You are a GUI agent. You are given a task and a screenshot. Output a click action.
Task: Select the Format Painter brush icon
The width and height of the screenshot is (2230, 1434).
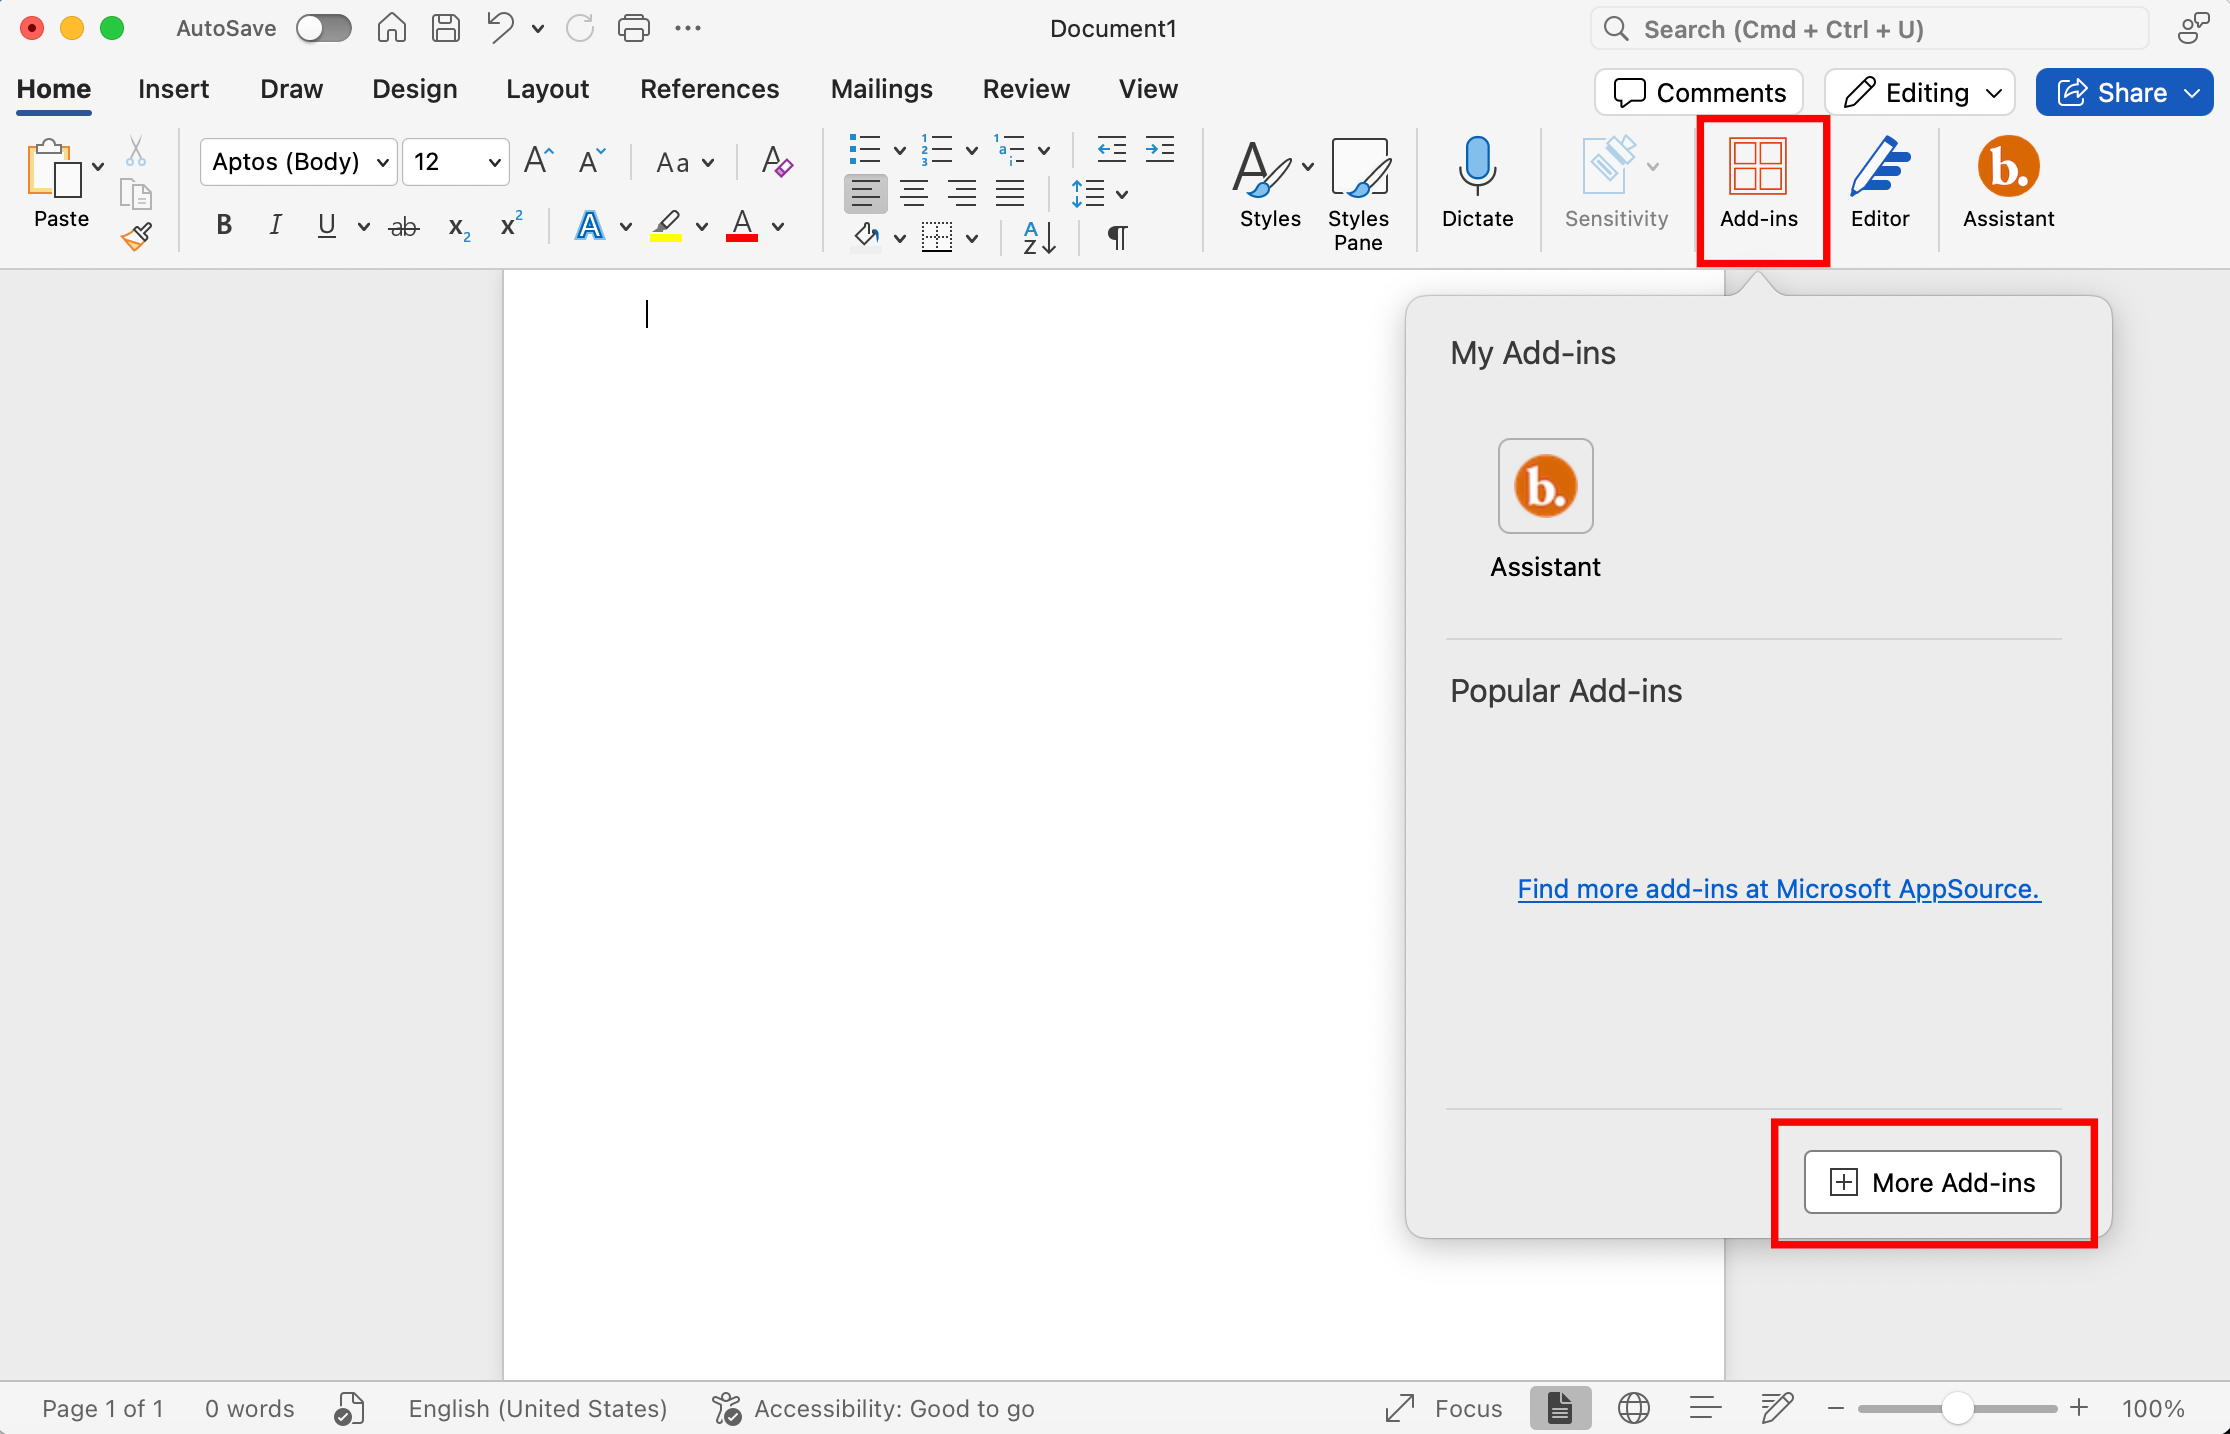pyautogui.click(x=136, y=237)
